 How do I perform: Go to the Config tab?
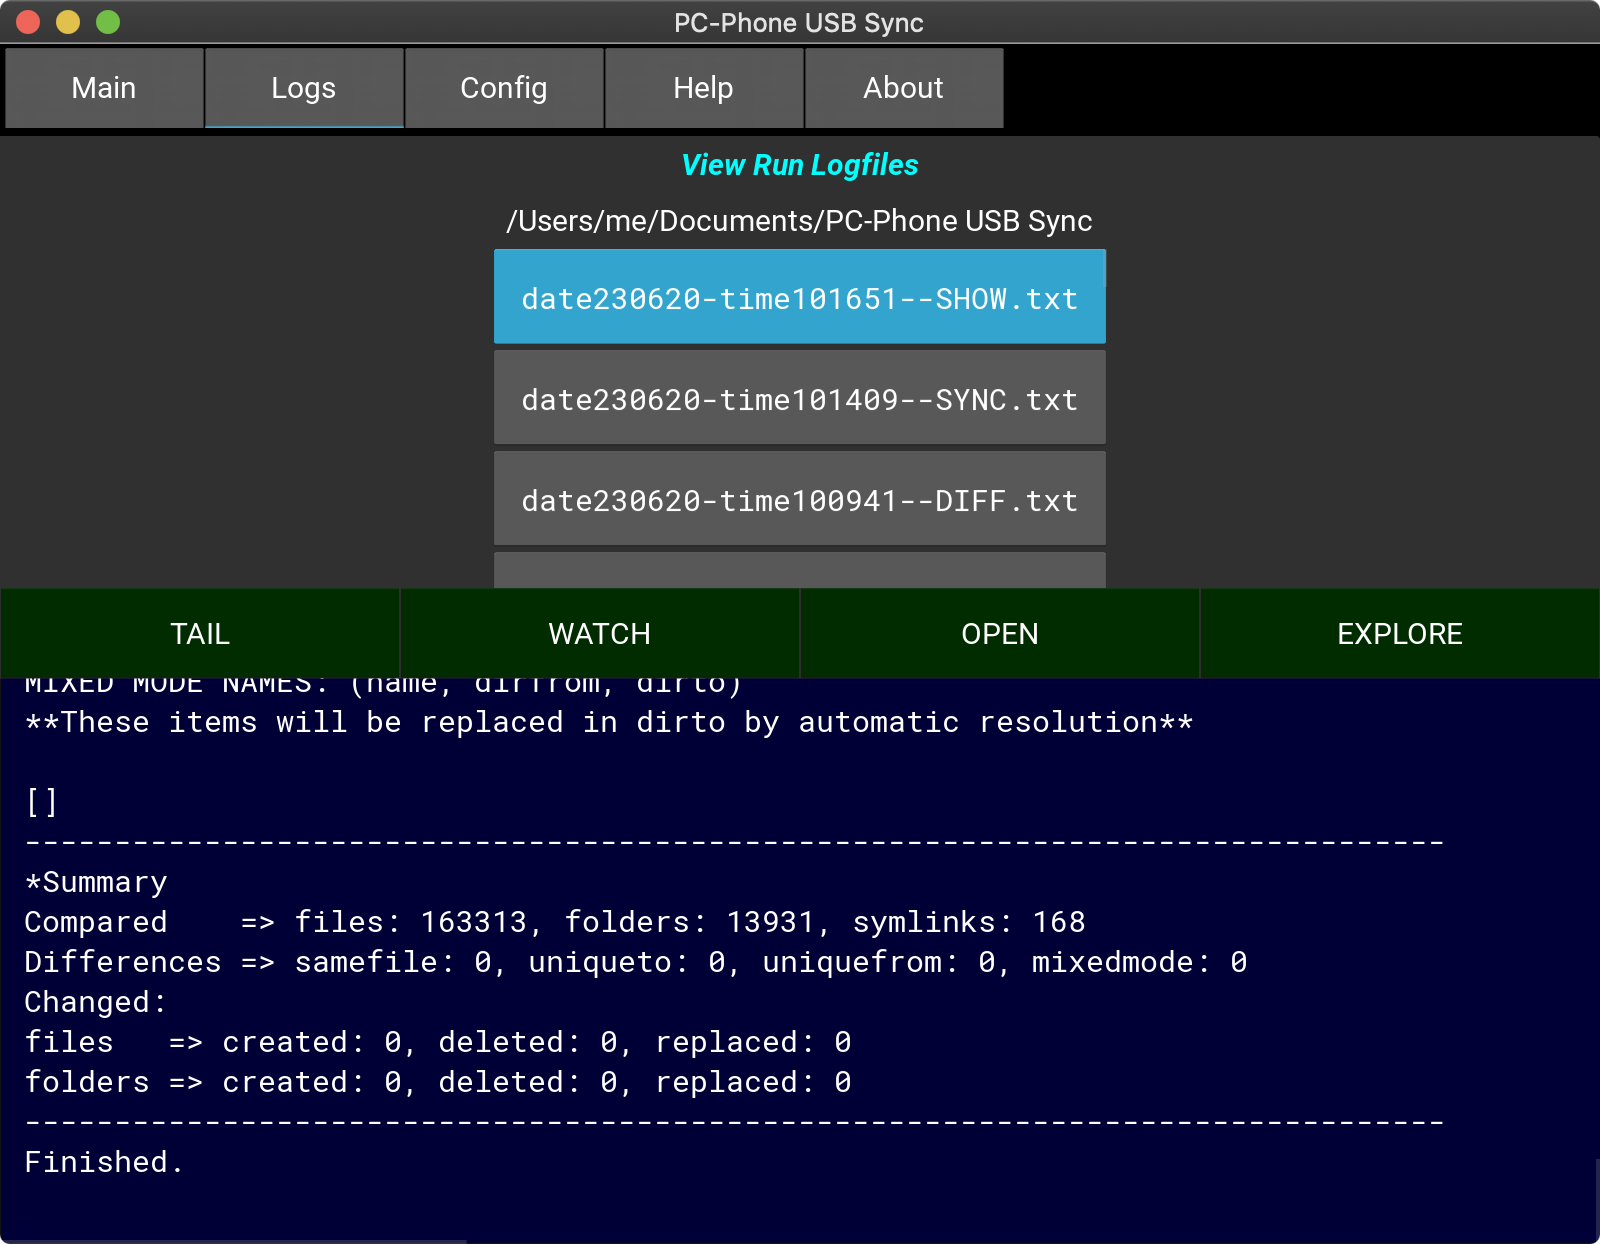click(504, 88)
